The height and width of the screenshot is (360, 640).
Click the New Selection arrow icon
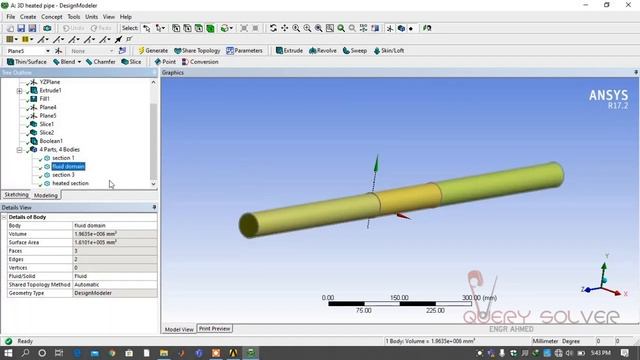[147, 28]
